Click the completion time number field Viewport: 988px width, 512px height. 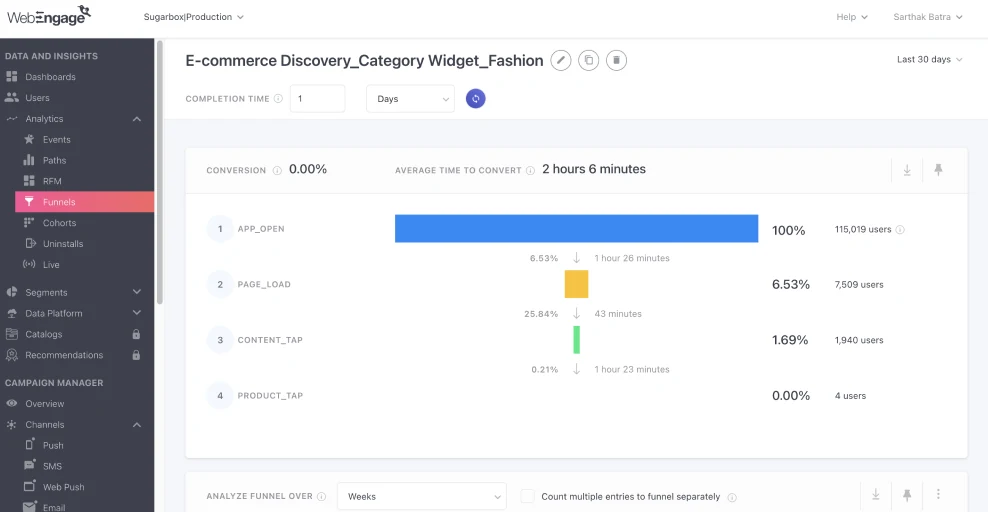pos(317,99)
